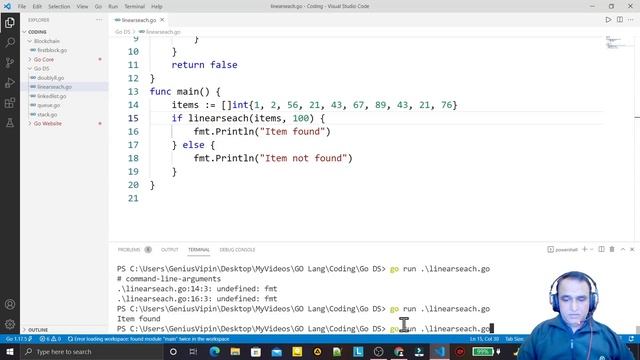The width and height of the screenshot is (640, 360).
Task: Open Task View on taskbar
Action: (193, 351)
